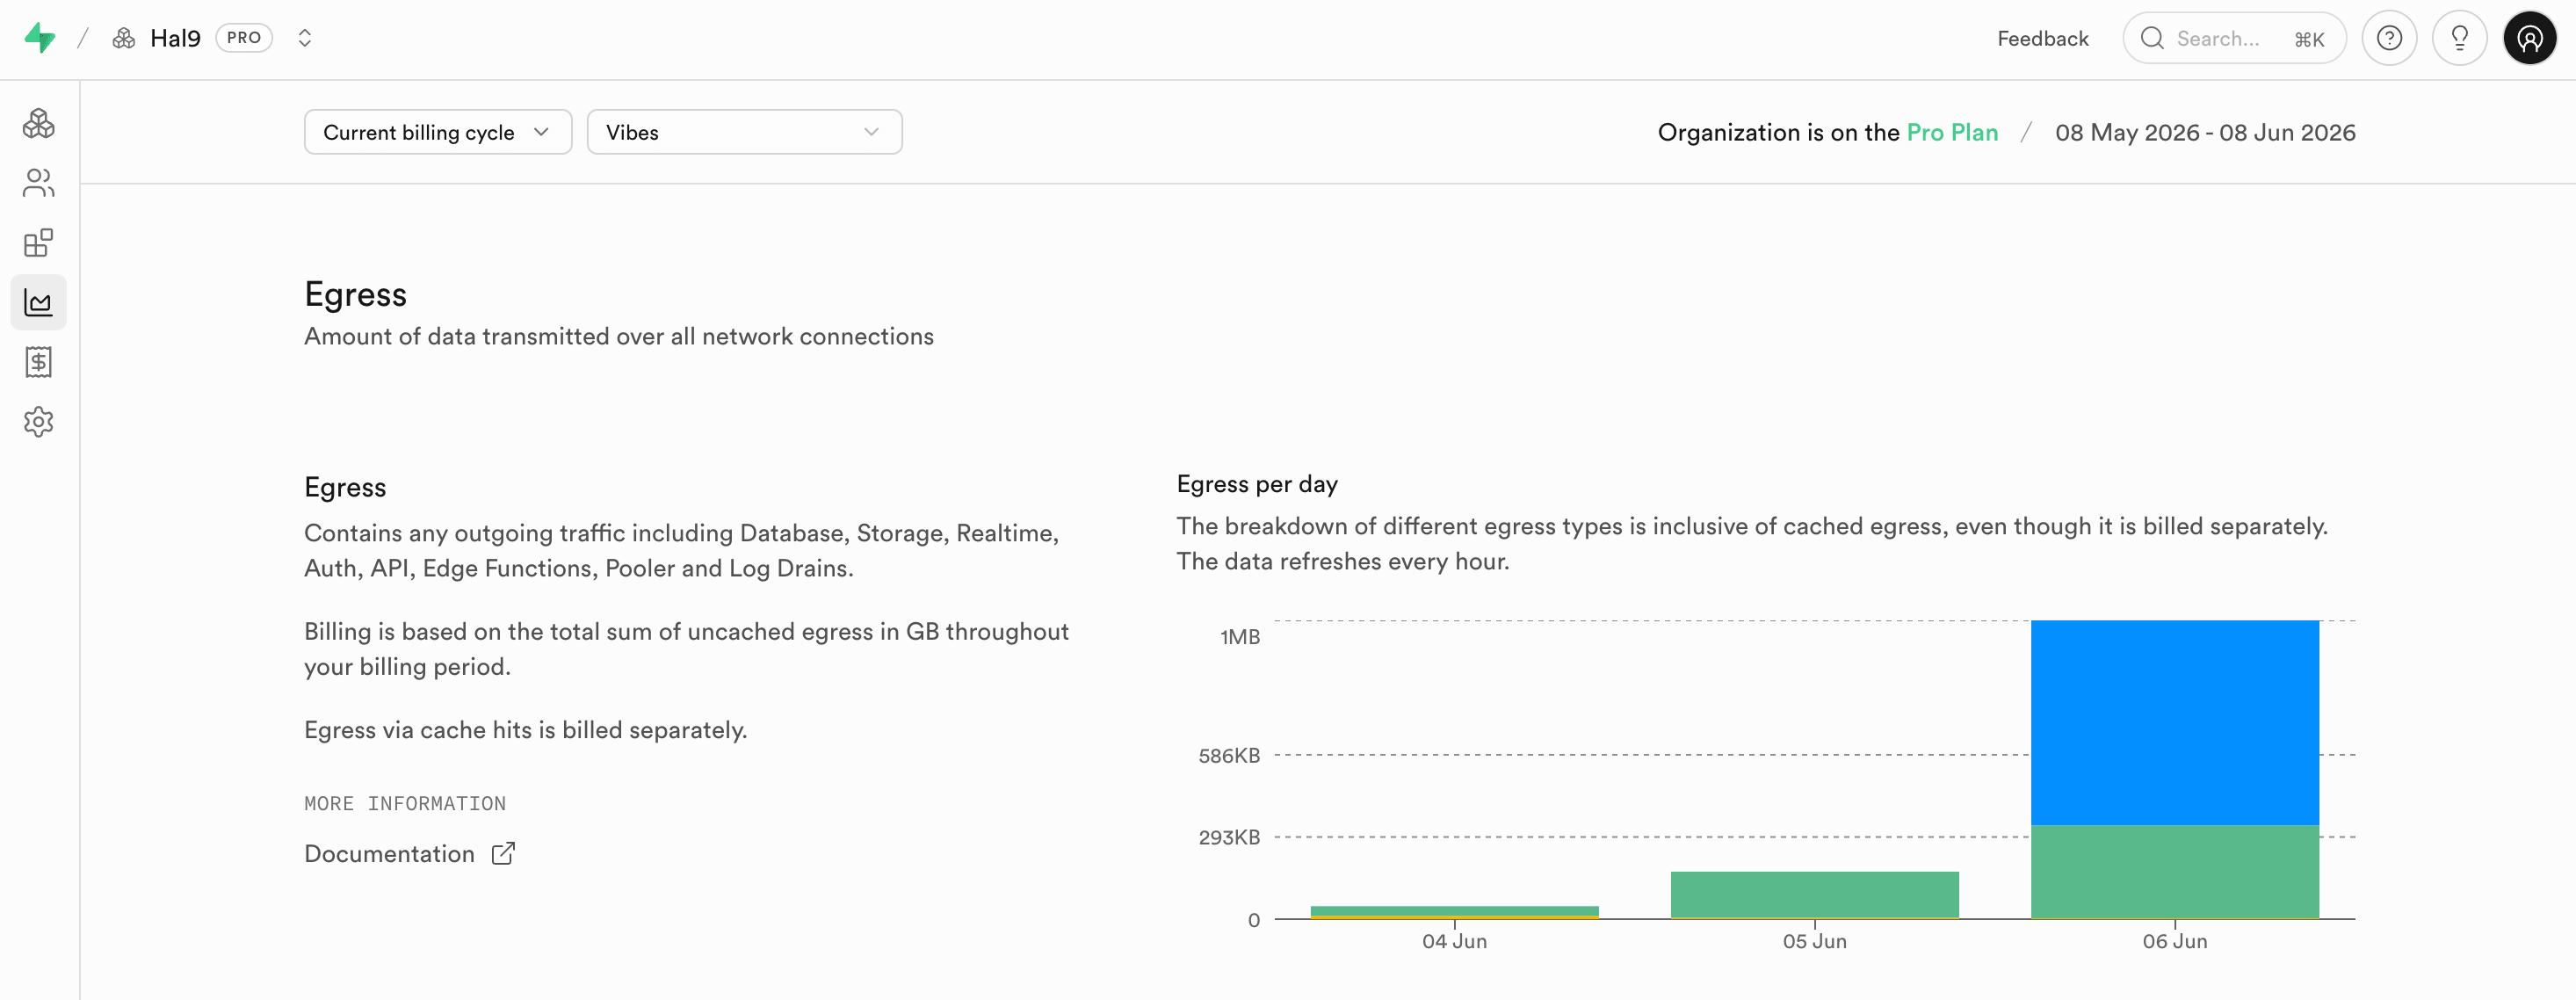This screenshot has height=1000, width=2576.
Task: Open Projects in the sidebar
Action: [x=39, y=123]
